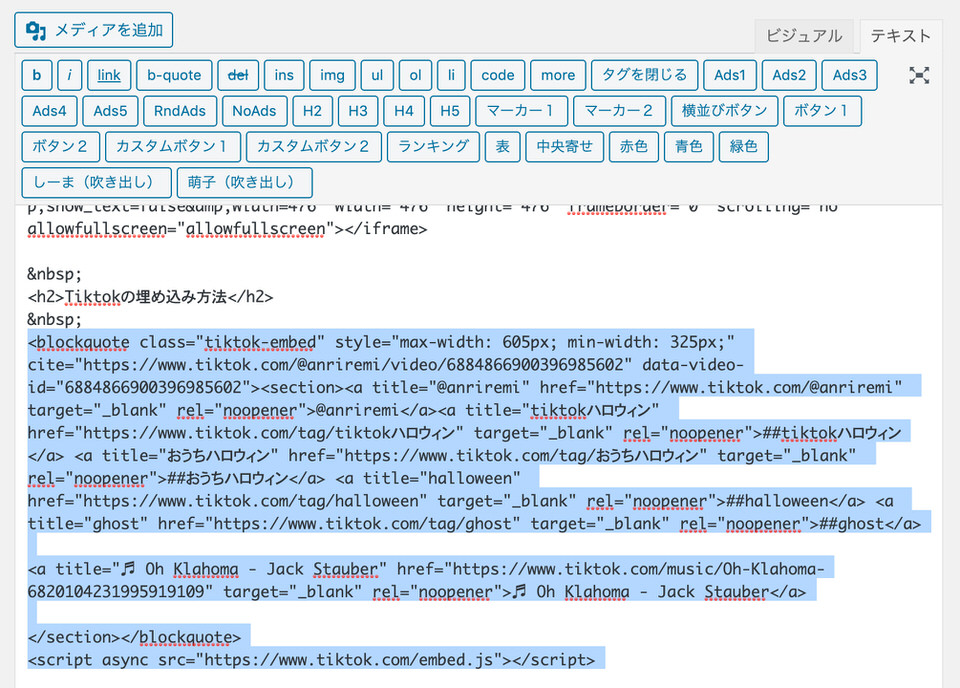Switch to the ビジュアル editor tab
This screenshot has height=688, width=960.
804,36
